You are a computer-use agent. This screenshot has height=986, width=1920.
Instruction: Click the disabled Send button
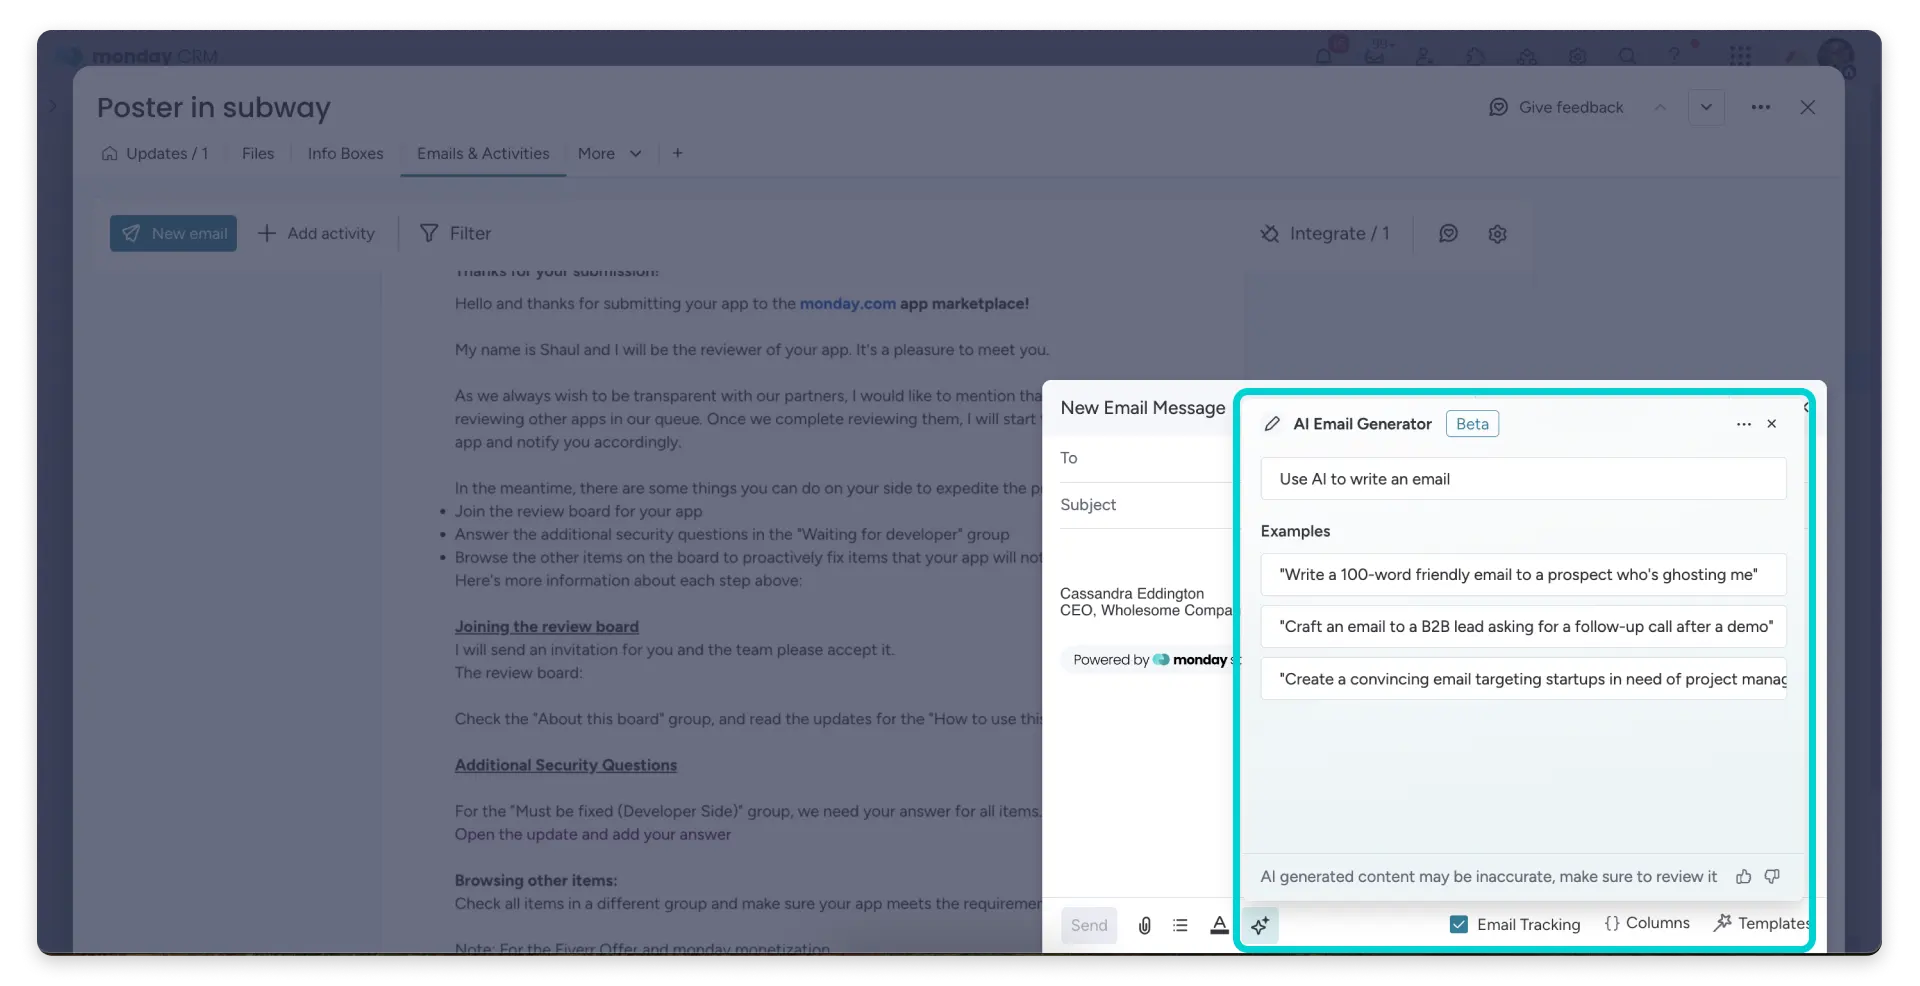pyautogui.click(x=1089, y=925)
